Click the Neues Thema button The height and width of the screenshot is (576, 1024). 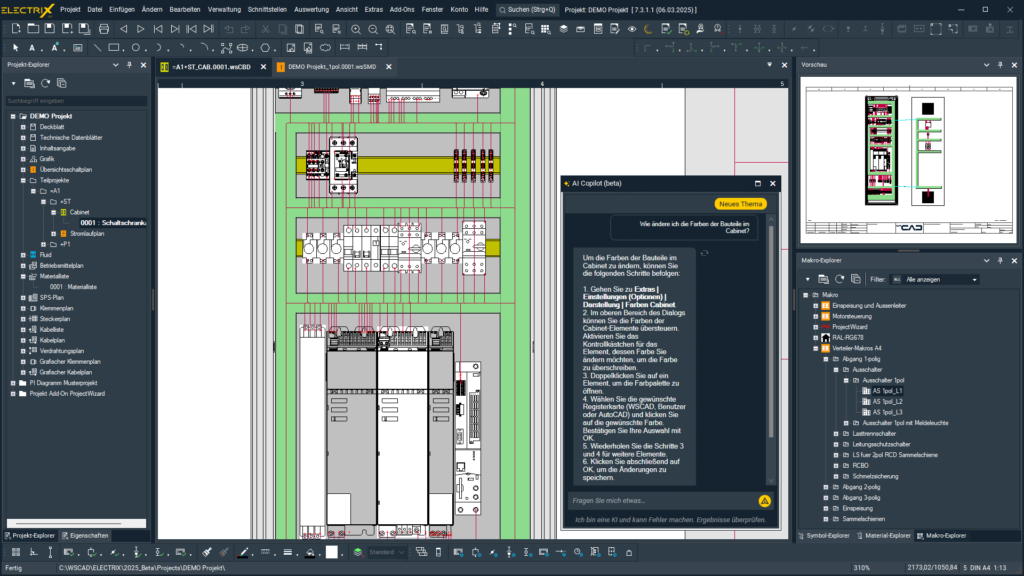[743, 204]
